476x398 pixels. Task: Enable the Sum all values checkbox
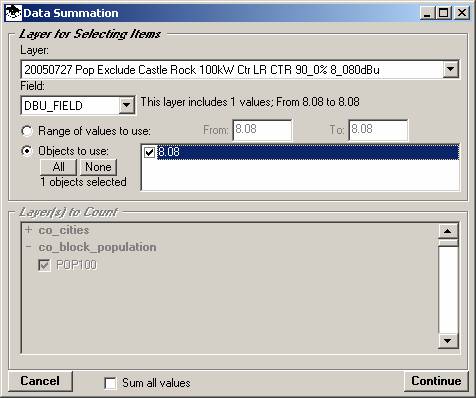(x=110, y=383)
